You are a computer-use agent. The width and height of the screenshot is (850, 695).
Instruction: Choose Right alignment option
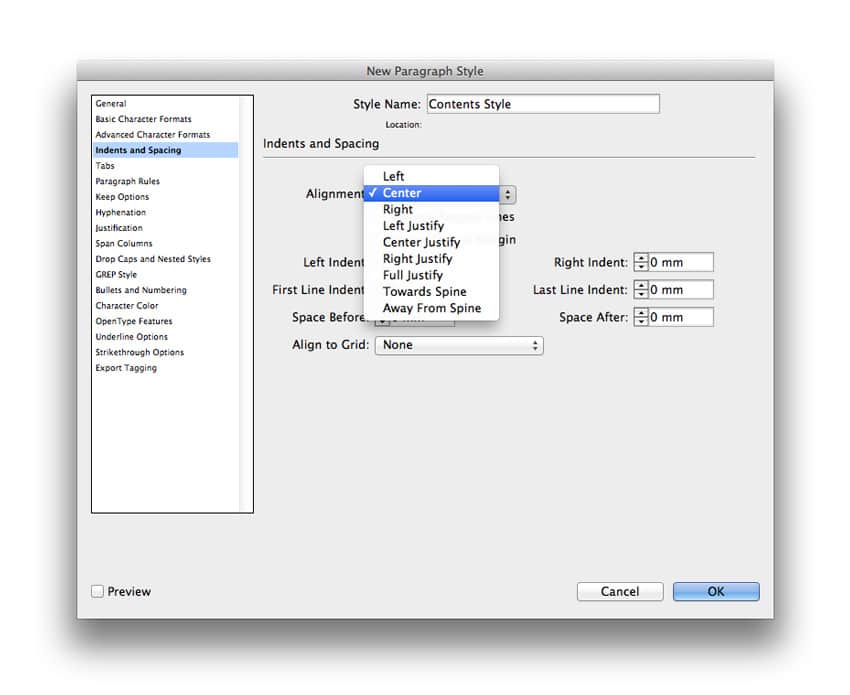click(x=431, y=209)
